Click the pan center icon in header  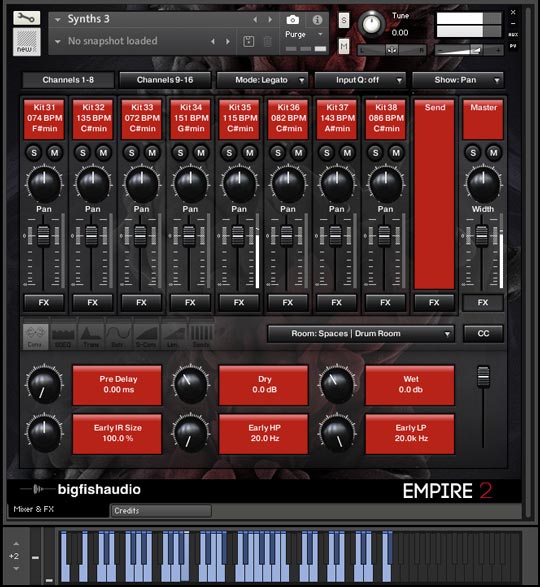pos(392,50)
